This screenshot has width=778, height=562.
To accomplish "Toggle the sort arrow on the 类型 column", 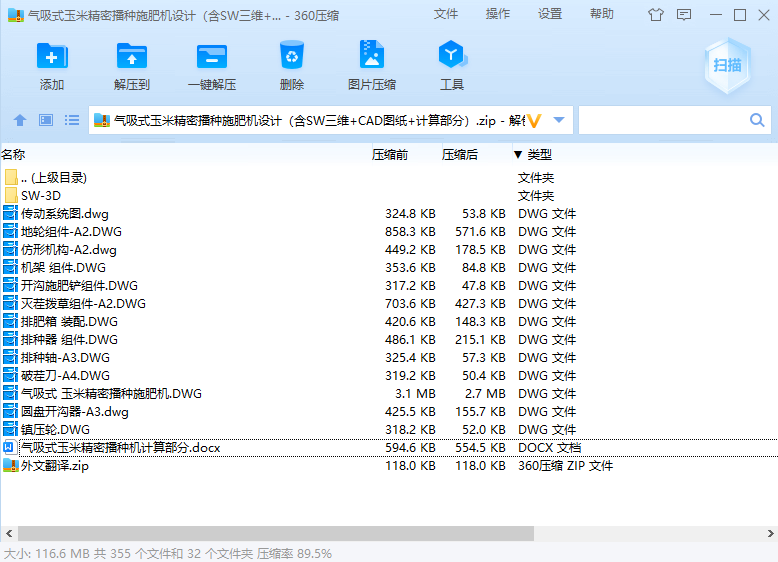I will [x=518, y=155].
